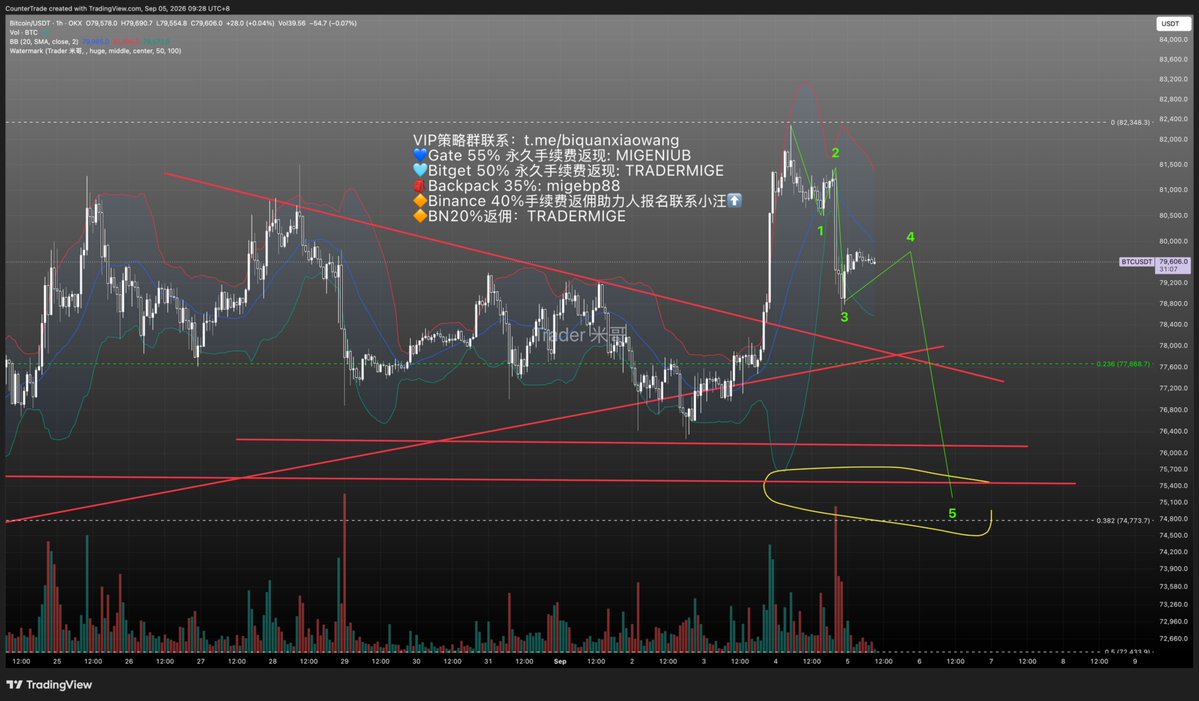
Task: Click the date 9 on the time axis
Action: 1135,661
